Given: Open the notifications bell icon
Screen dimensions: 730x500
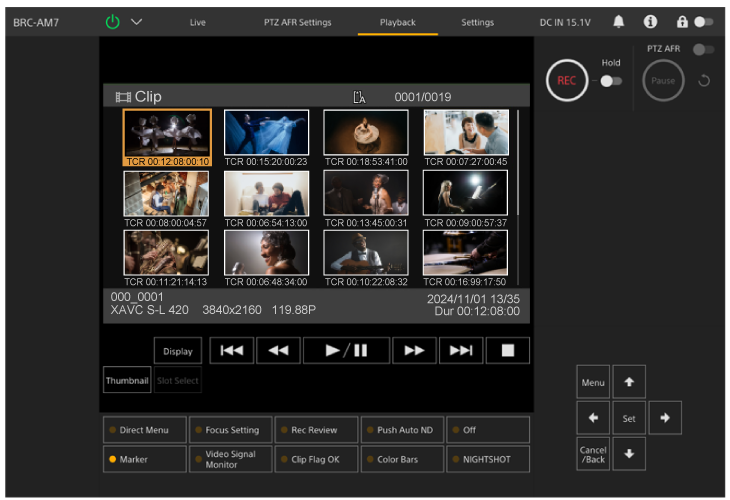Looking at the screenshot, I should pos(619,22).
